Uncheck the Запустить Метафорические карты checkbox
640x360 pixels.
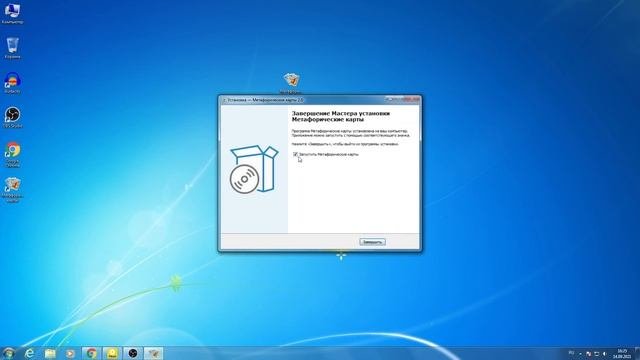point(295,154)
